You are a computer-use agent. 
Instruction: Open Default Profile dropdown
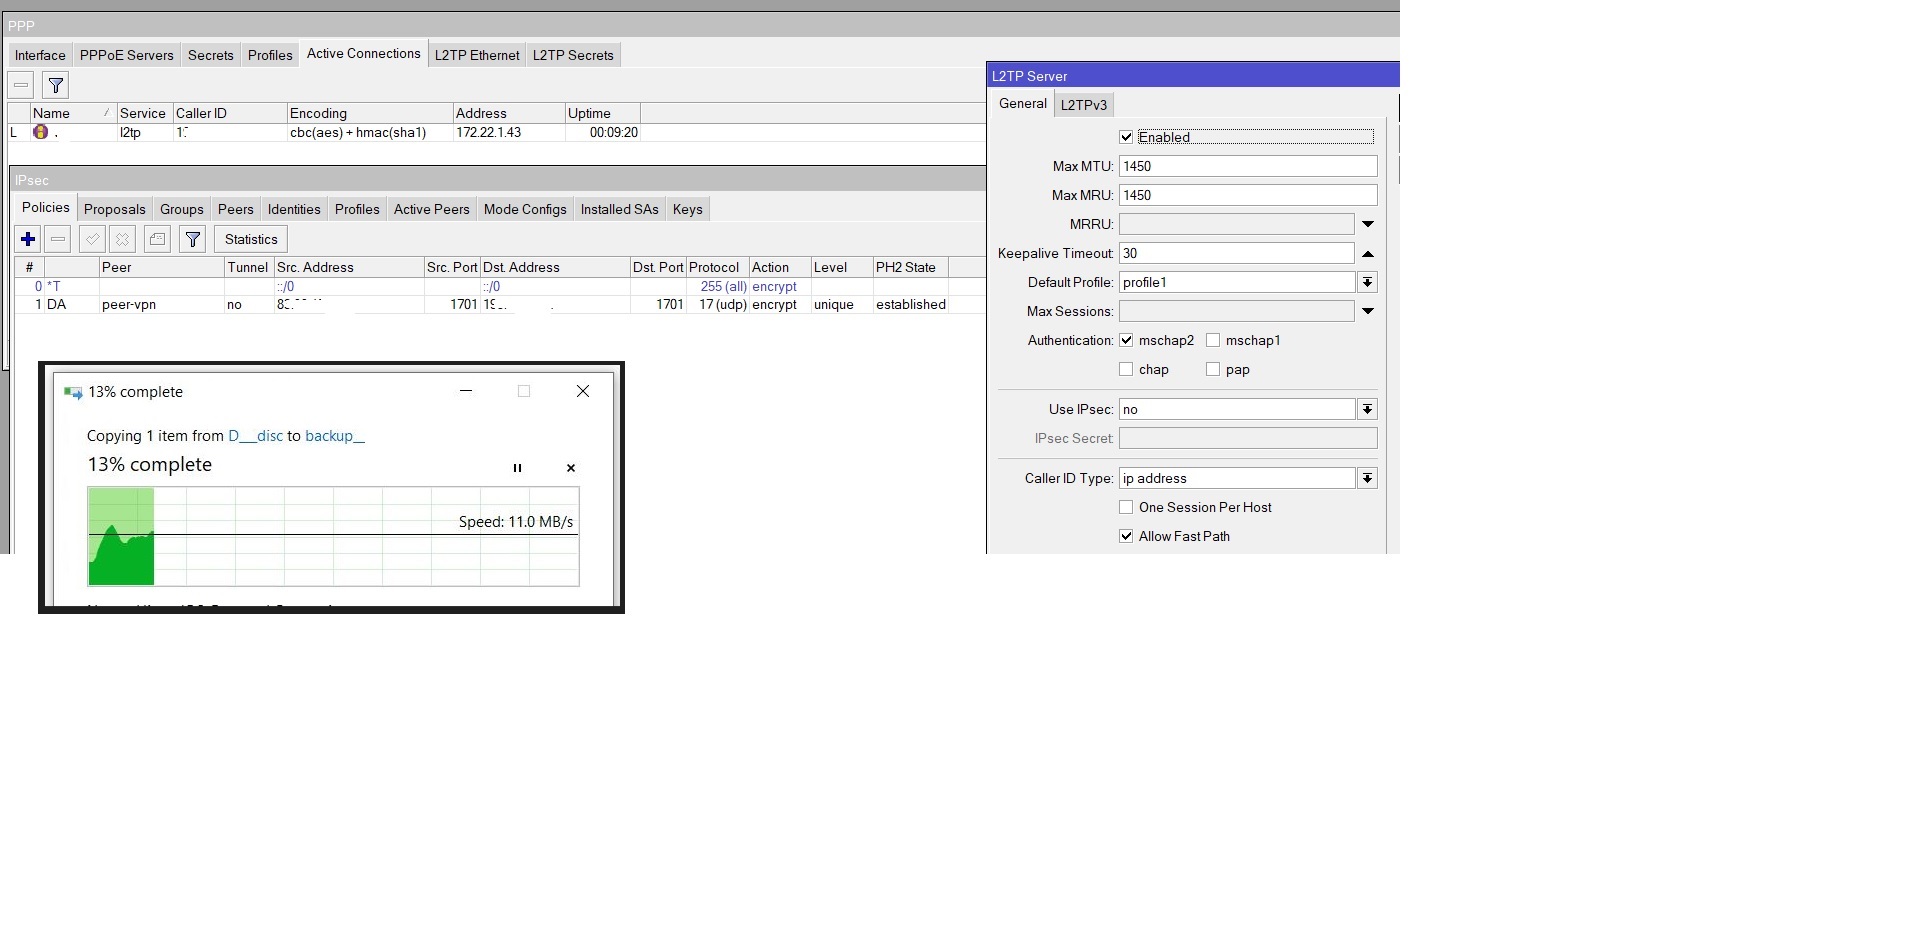pyautogui.click(x=1367, y=282)
